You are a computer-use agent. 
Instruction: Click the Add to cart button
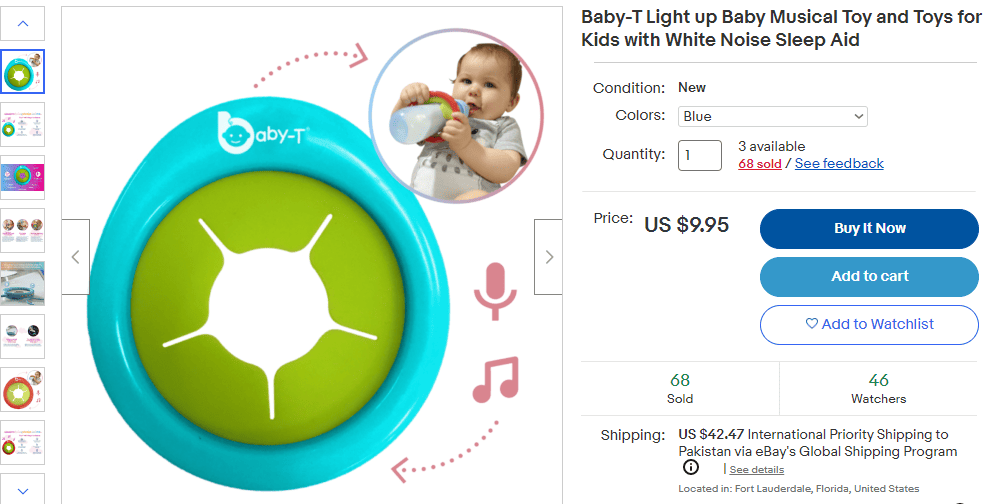[869, 276]
